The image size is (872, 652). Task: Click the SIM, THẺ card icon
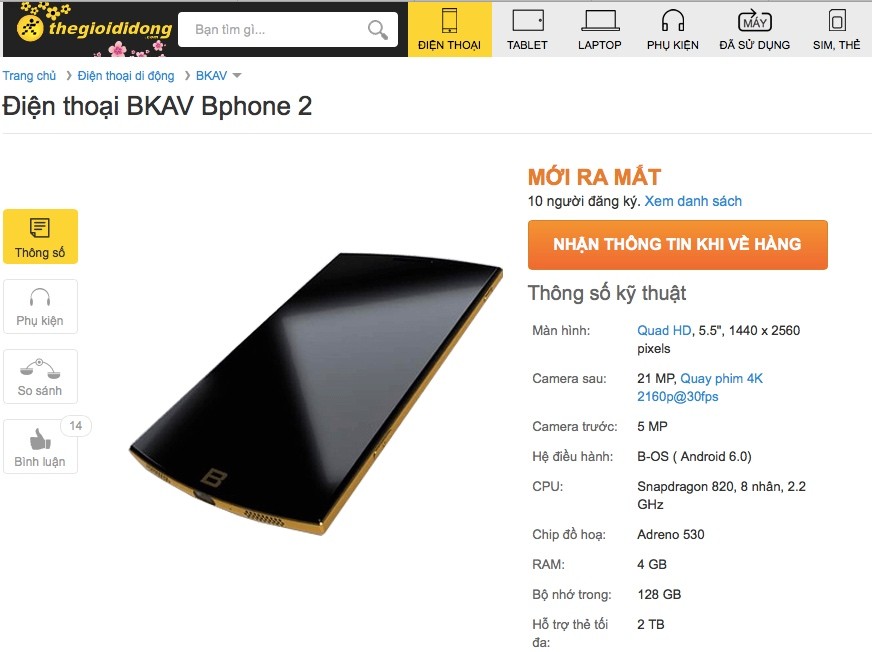tap(835, 20)
